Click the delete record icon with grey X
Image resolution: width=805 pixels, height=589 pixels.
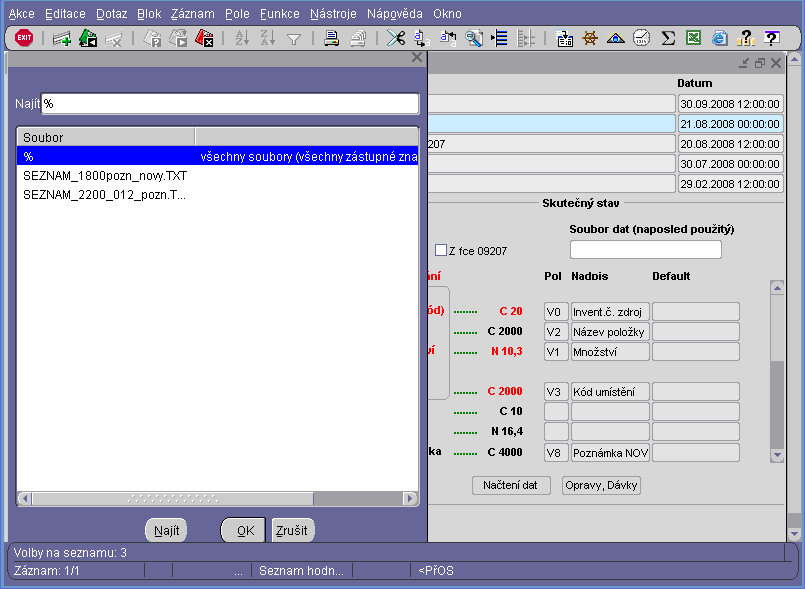click(113, 39)
